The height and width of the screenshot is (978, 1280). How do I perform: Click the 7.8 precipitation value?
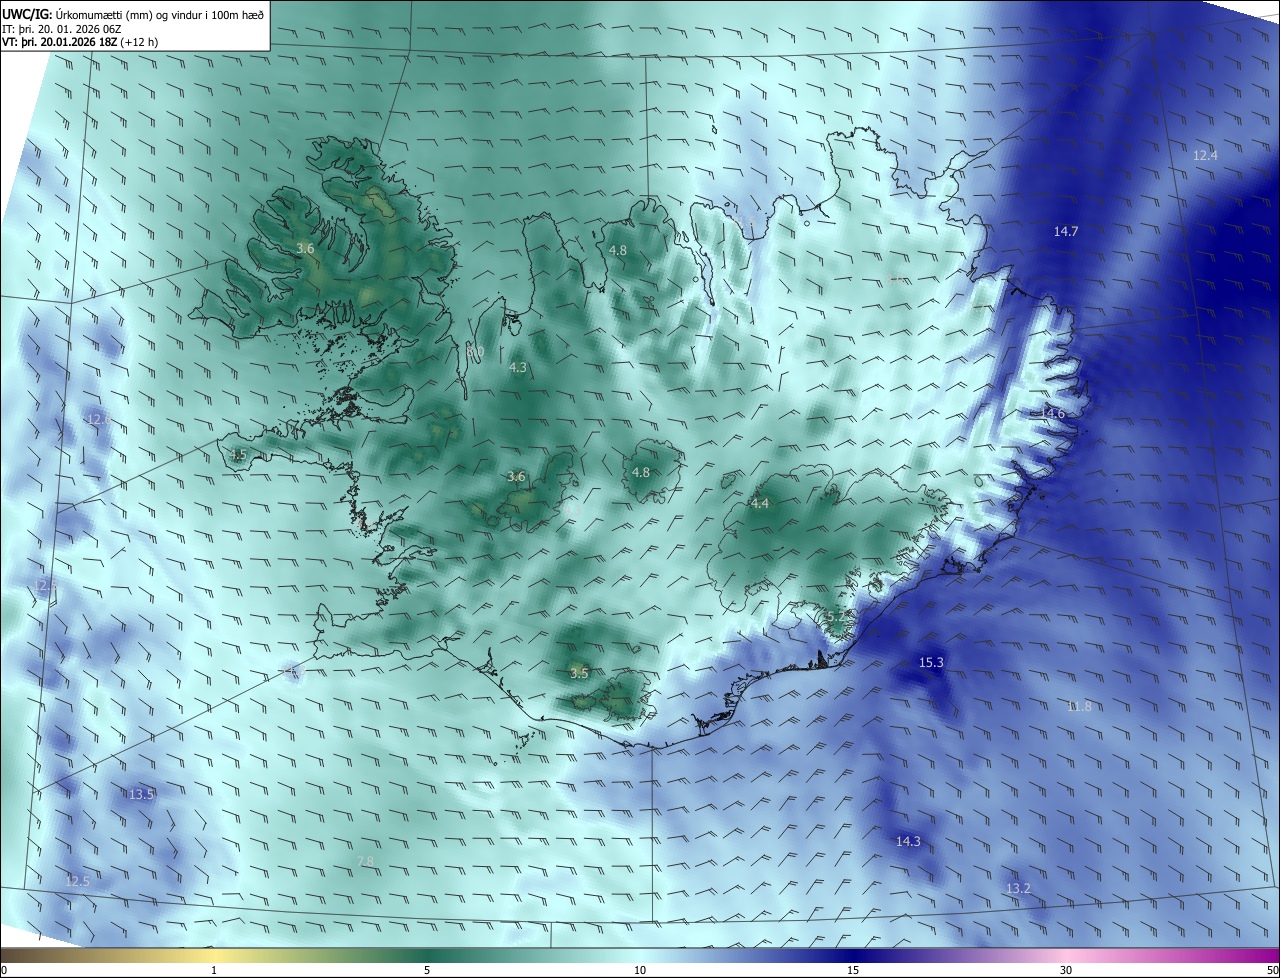pyautogui.click(x=365, y=861)
